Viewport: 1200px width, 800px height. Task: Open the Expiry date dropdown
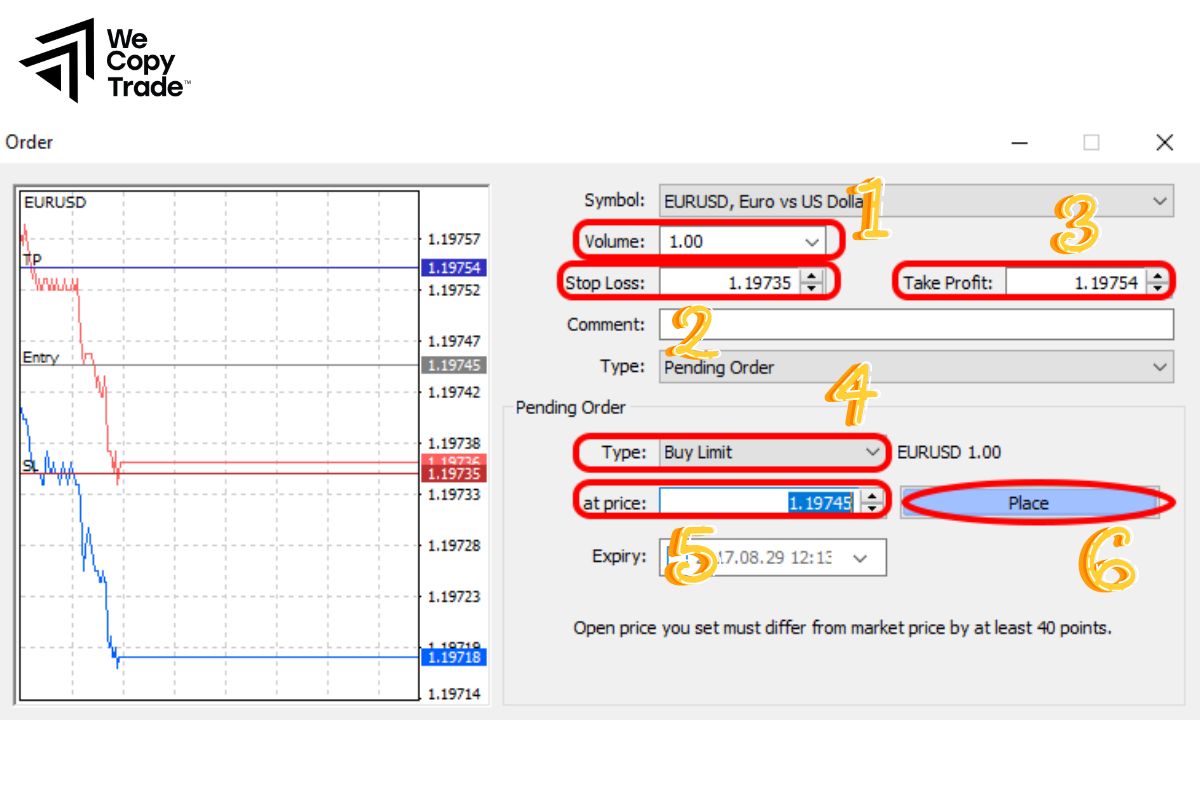click(860, 558)
